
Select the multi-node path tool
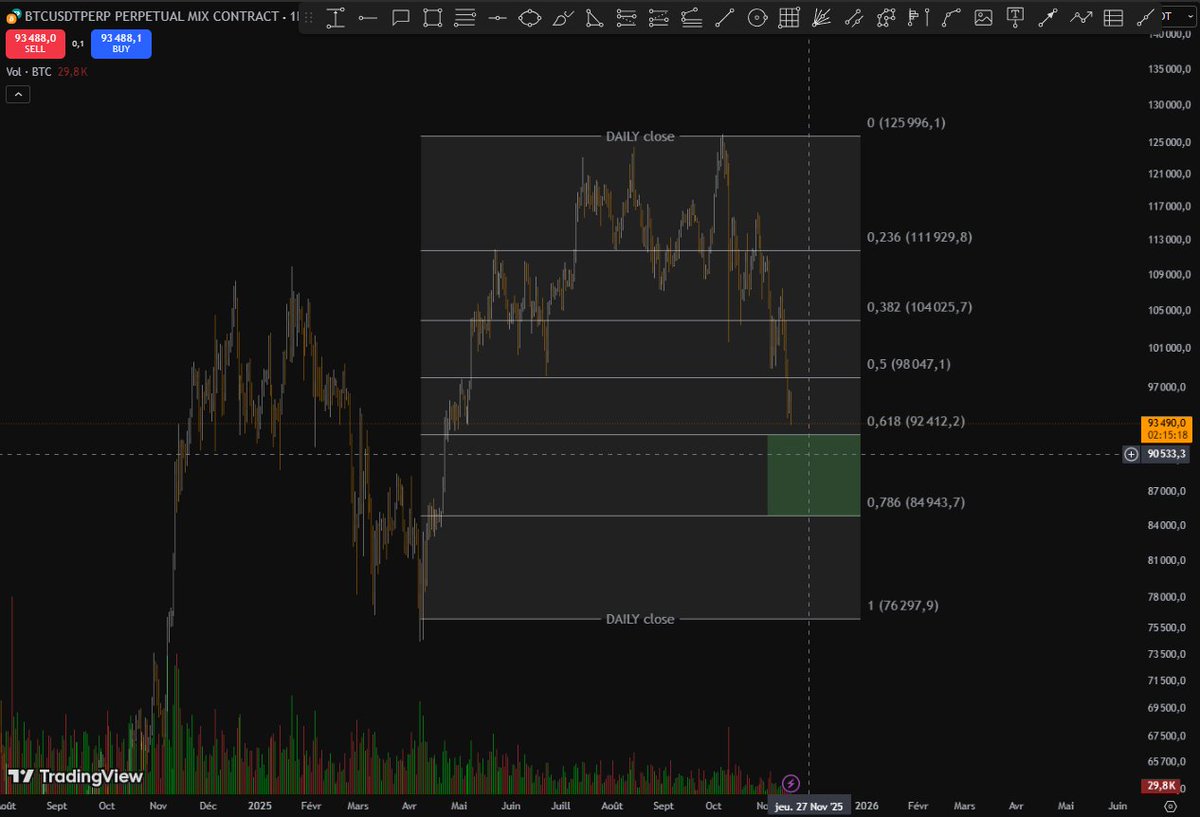coord(886,16)
